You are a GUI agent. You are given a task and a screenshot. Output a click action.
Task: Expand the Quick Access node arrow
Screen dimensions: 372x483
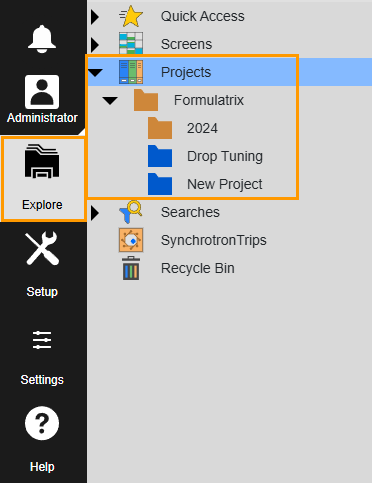[x=95, y=17]
